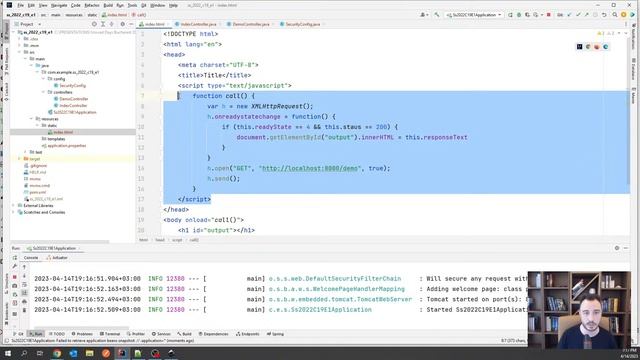The width and height of the screenshot is (640, 360).
Task: Click the localhost:8080/demo link in code
Action: (310, 168)
